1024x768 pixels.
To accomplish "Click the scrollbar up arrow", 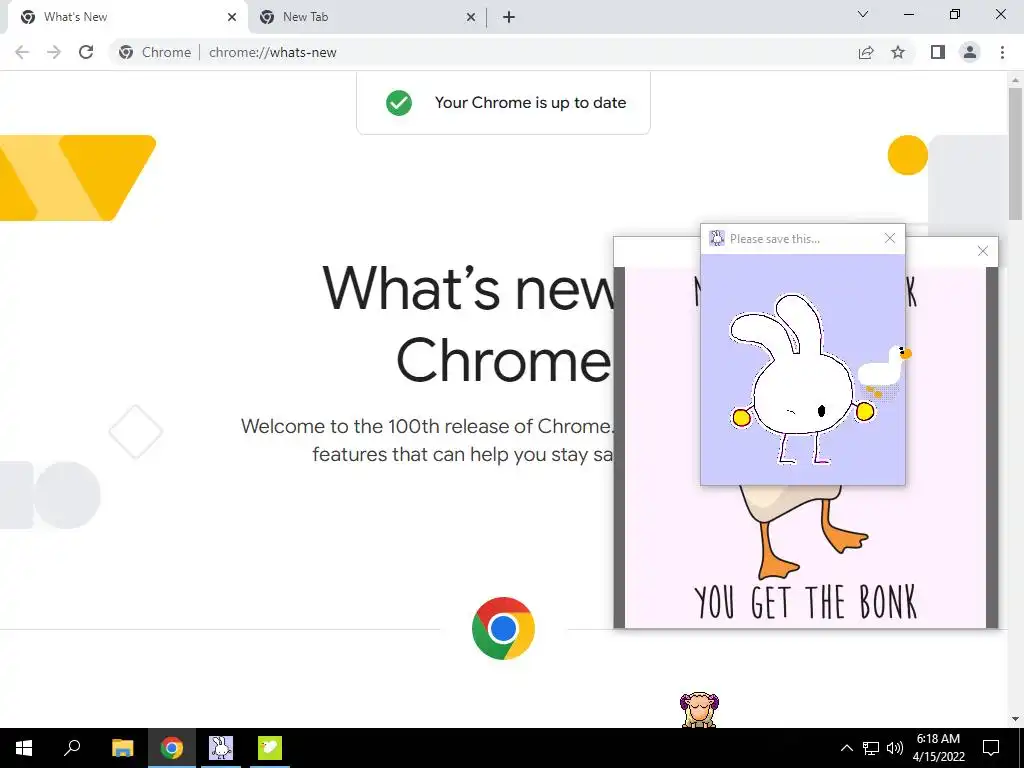I will pyautogui.click(x=1016, y=80).
